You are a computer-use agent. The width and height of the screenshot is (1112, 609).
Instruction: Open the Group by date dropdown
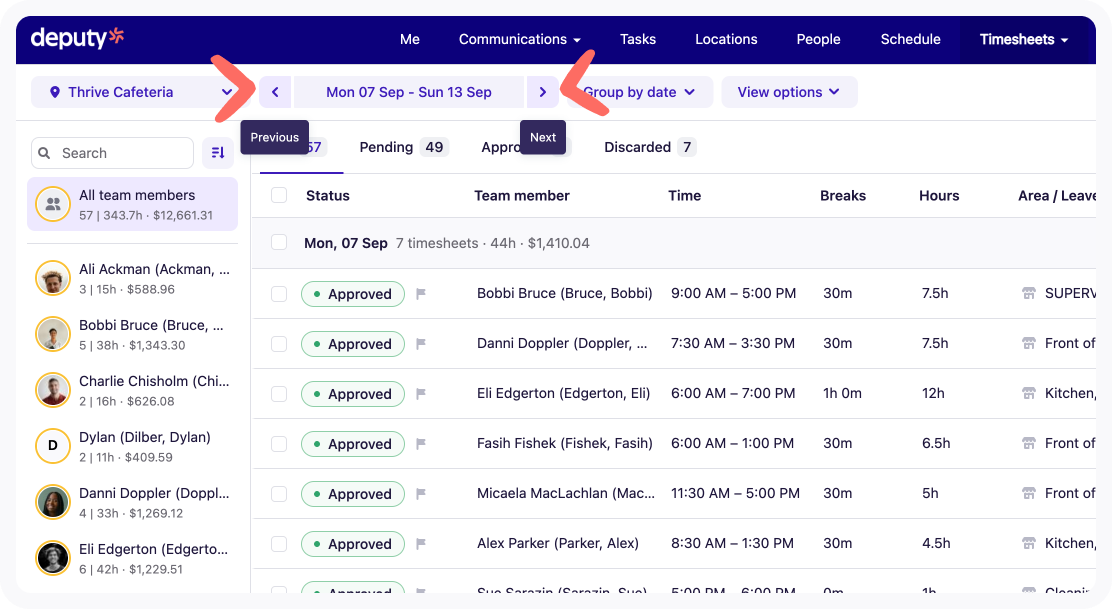pyautogui.click(x=638, y=92)
